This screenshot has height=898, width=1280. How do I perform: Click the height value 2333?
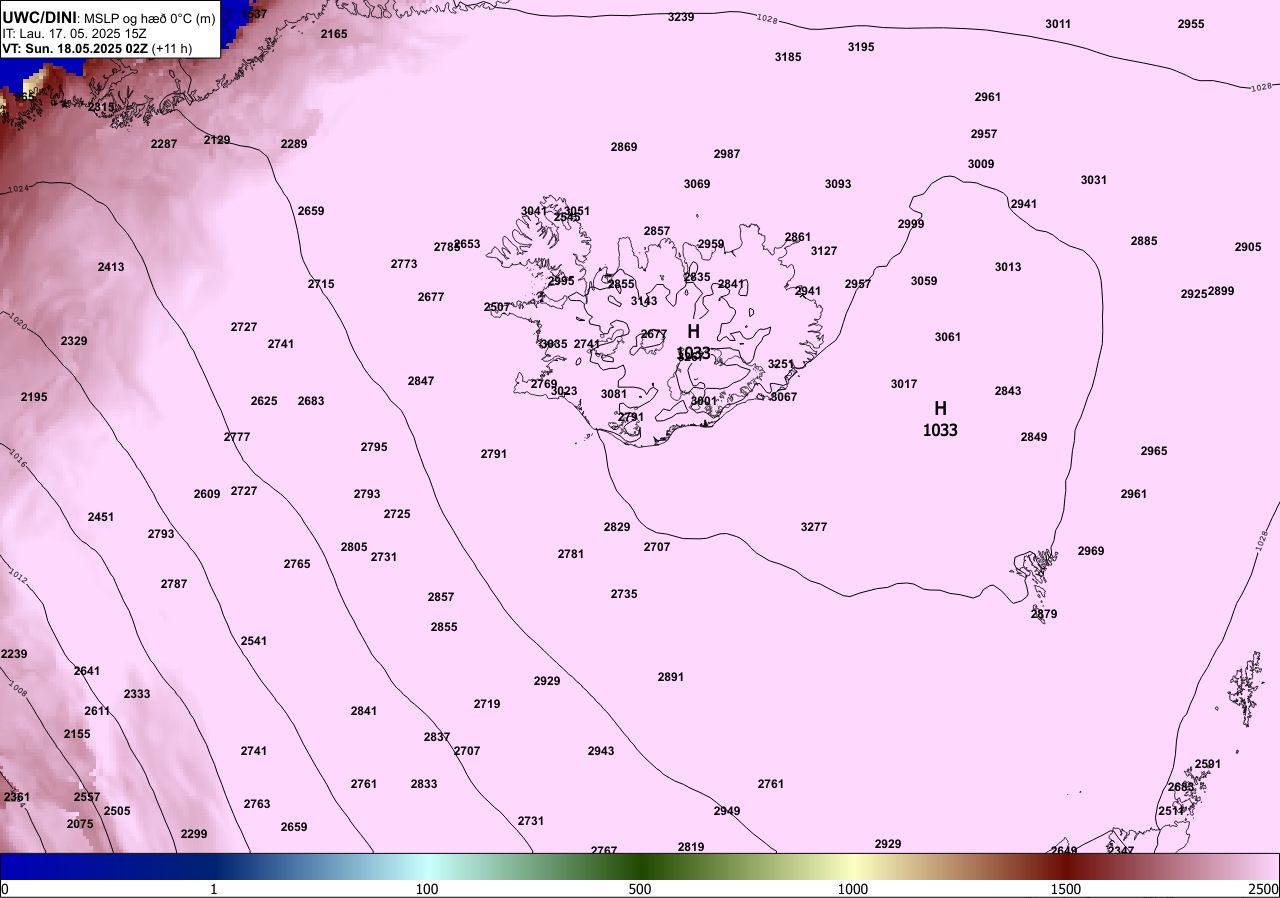click(137, 694)
